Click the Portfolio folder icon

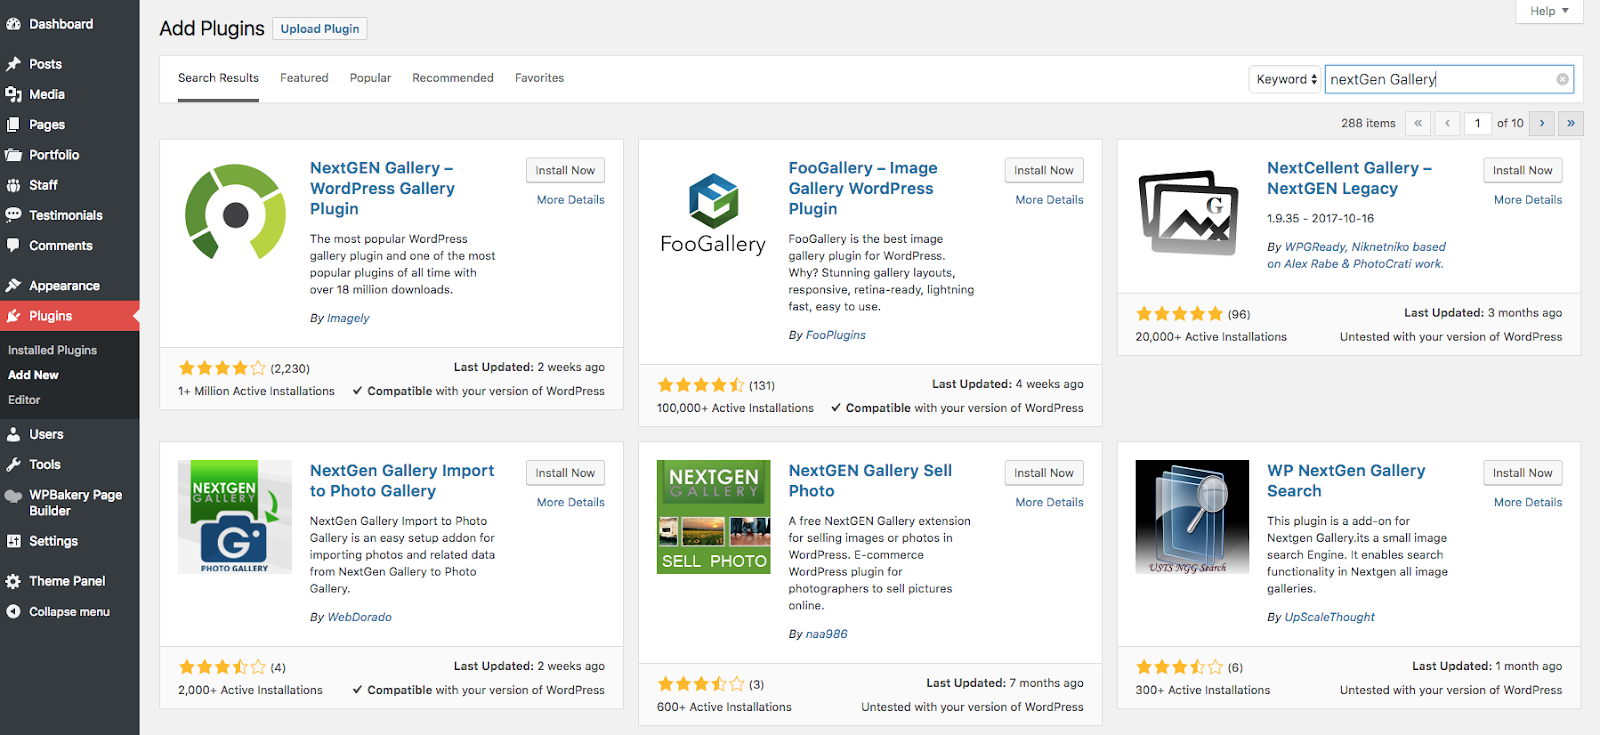13,155
